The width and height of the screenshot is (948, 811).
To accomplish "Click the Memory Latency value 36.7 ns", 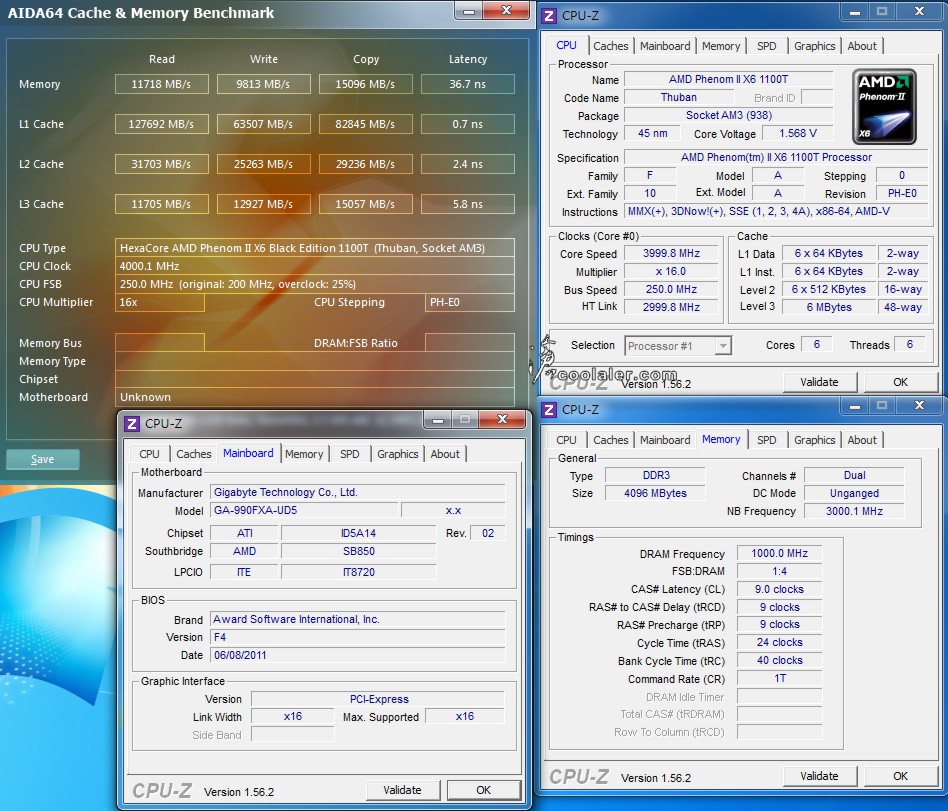I will click(x=467, y=84).
